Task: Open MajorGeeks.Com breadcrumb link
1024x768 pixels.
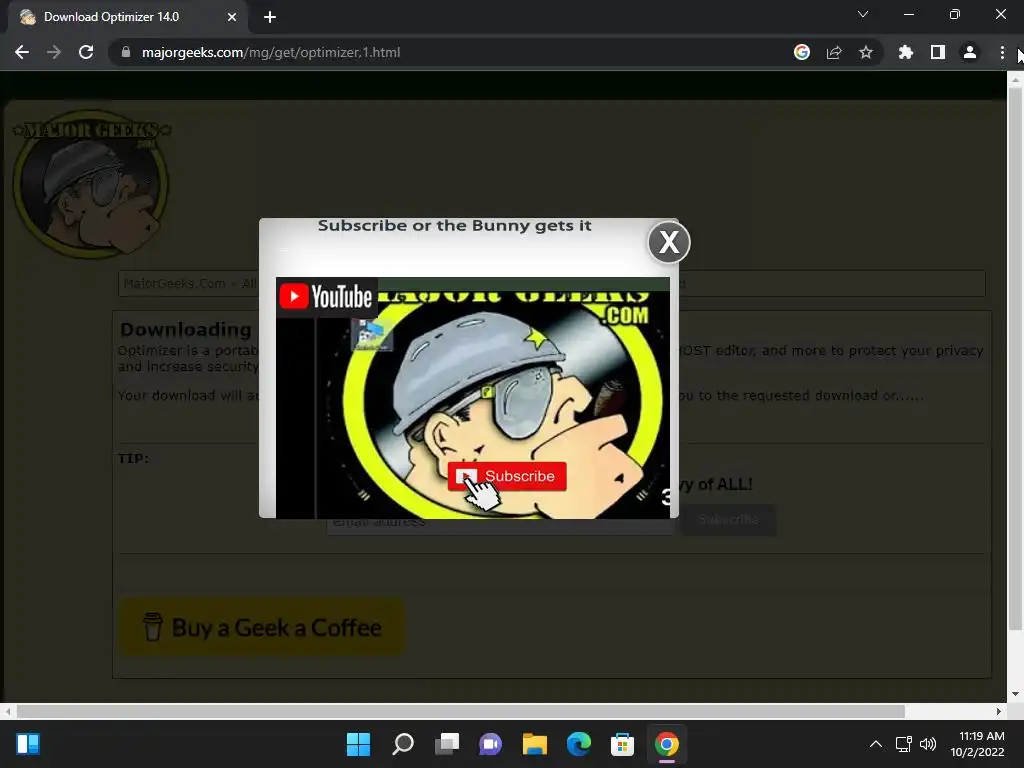Action: [x=174, y=283]
